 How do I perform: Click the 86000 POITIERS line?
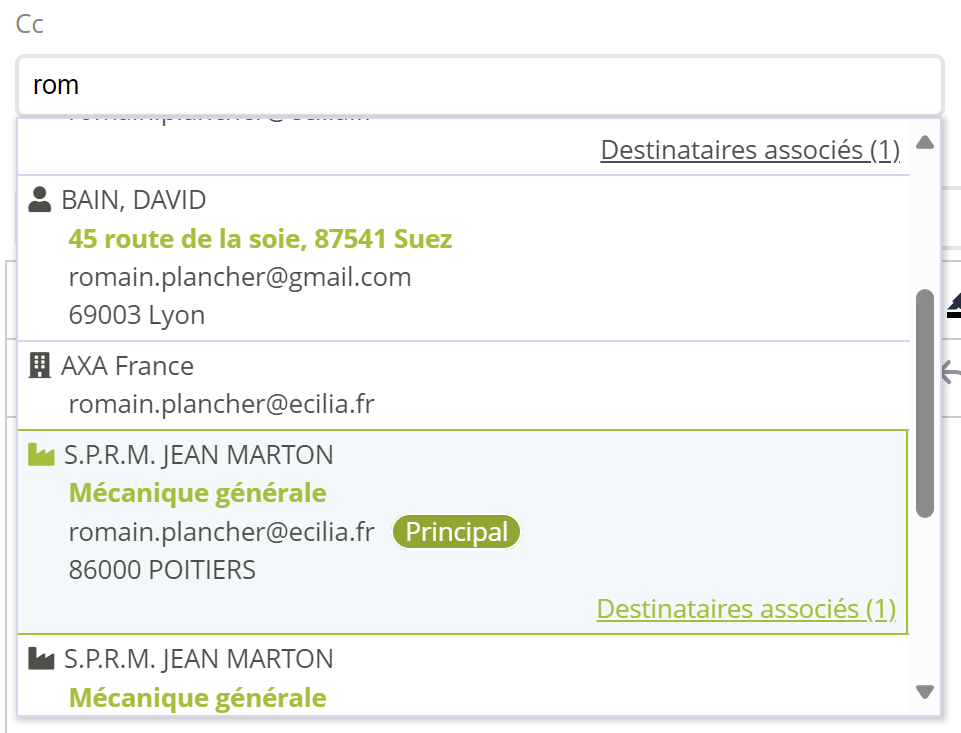coord(162,570)
